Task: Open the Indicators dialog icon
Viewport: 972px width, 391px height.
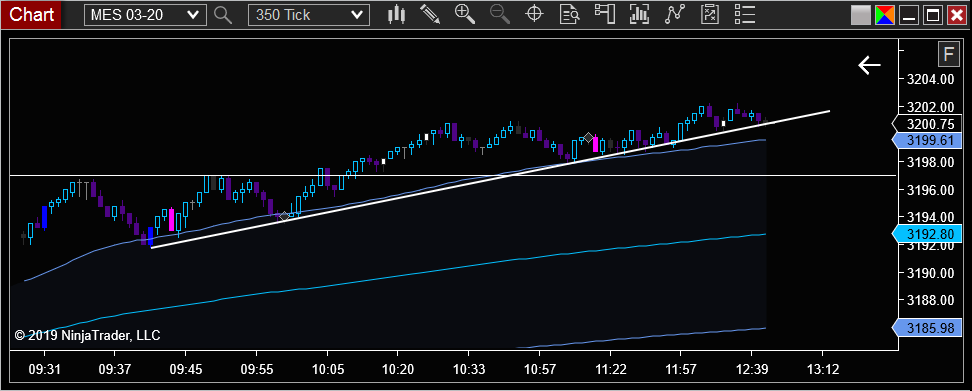Action: click(674, 15)
